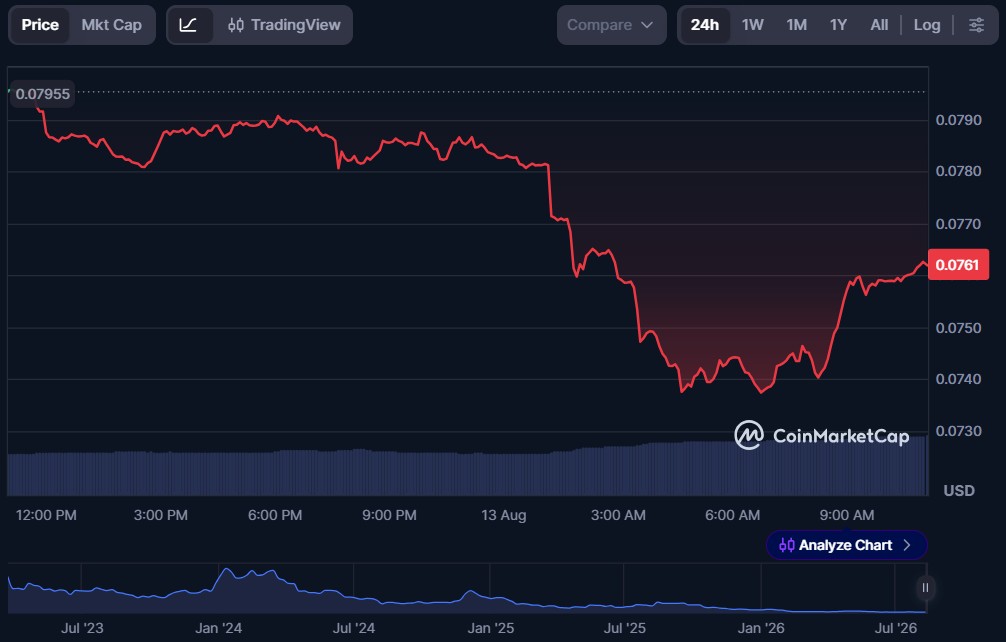
Task: Click the 13 Aug date axis label
Action: click(504, 515)
